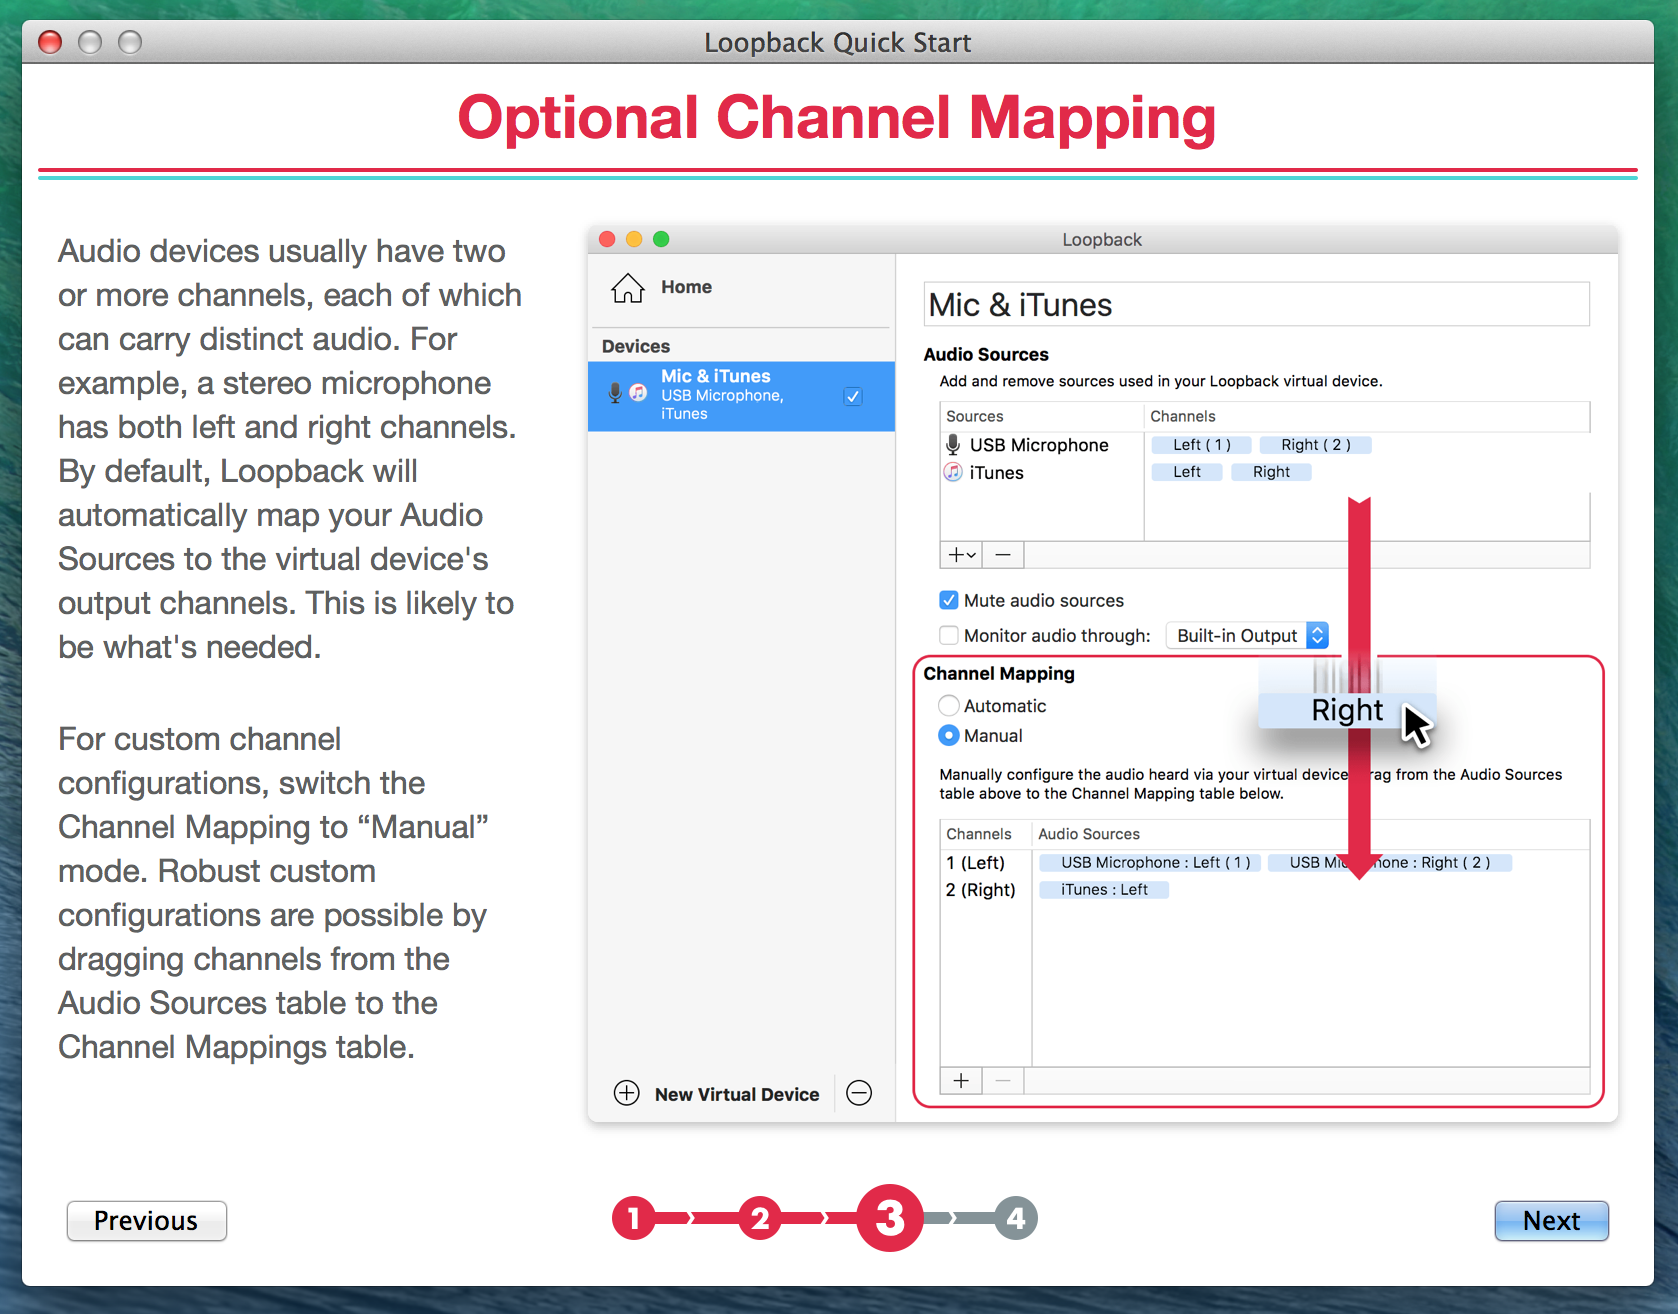Screen dimensions: 1678x1314
Task: Select the Mic & iTunes device row
Action: tap(741, 396)
